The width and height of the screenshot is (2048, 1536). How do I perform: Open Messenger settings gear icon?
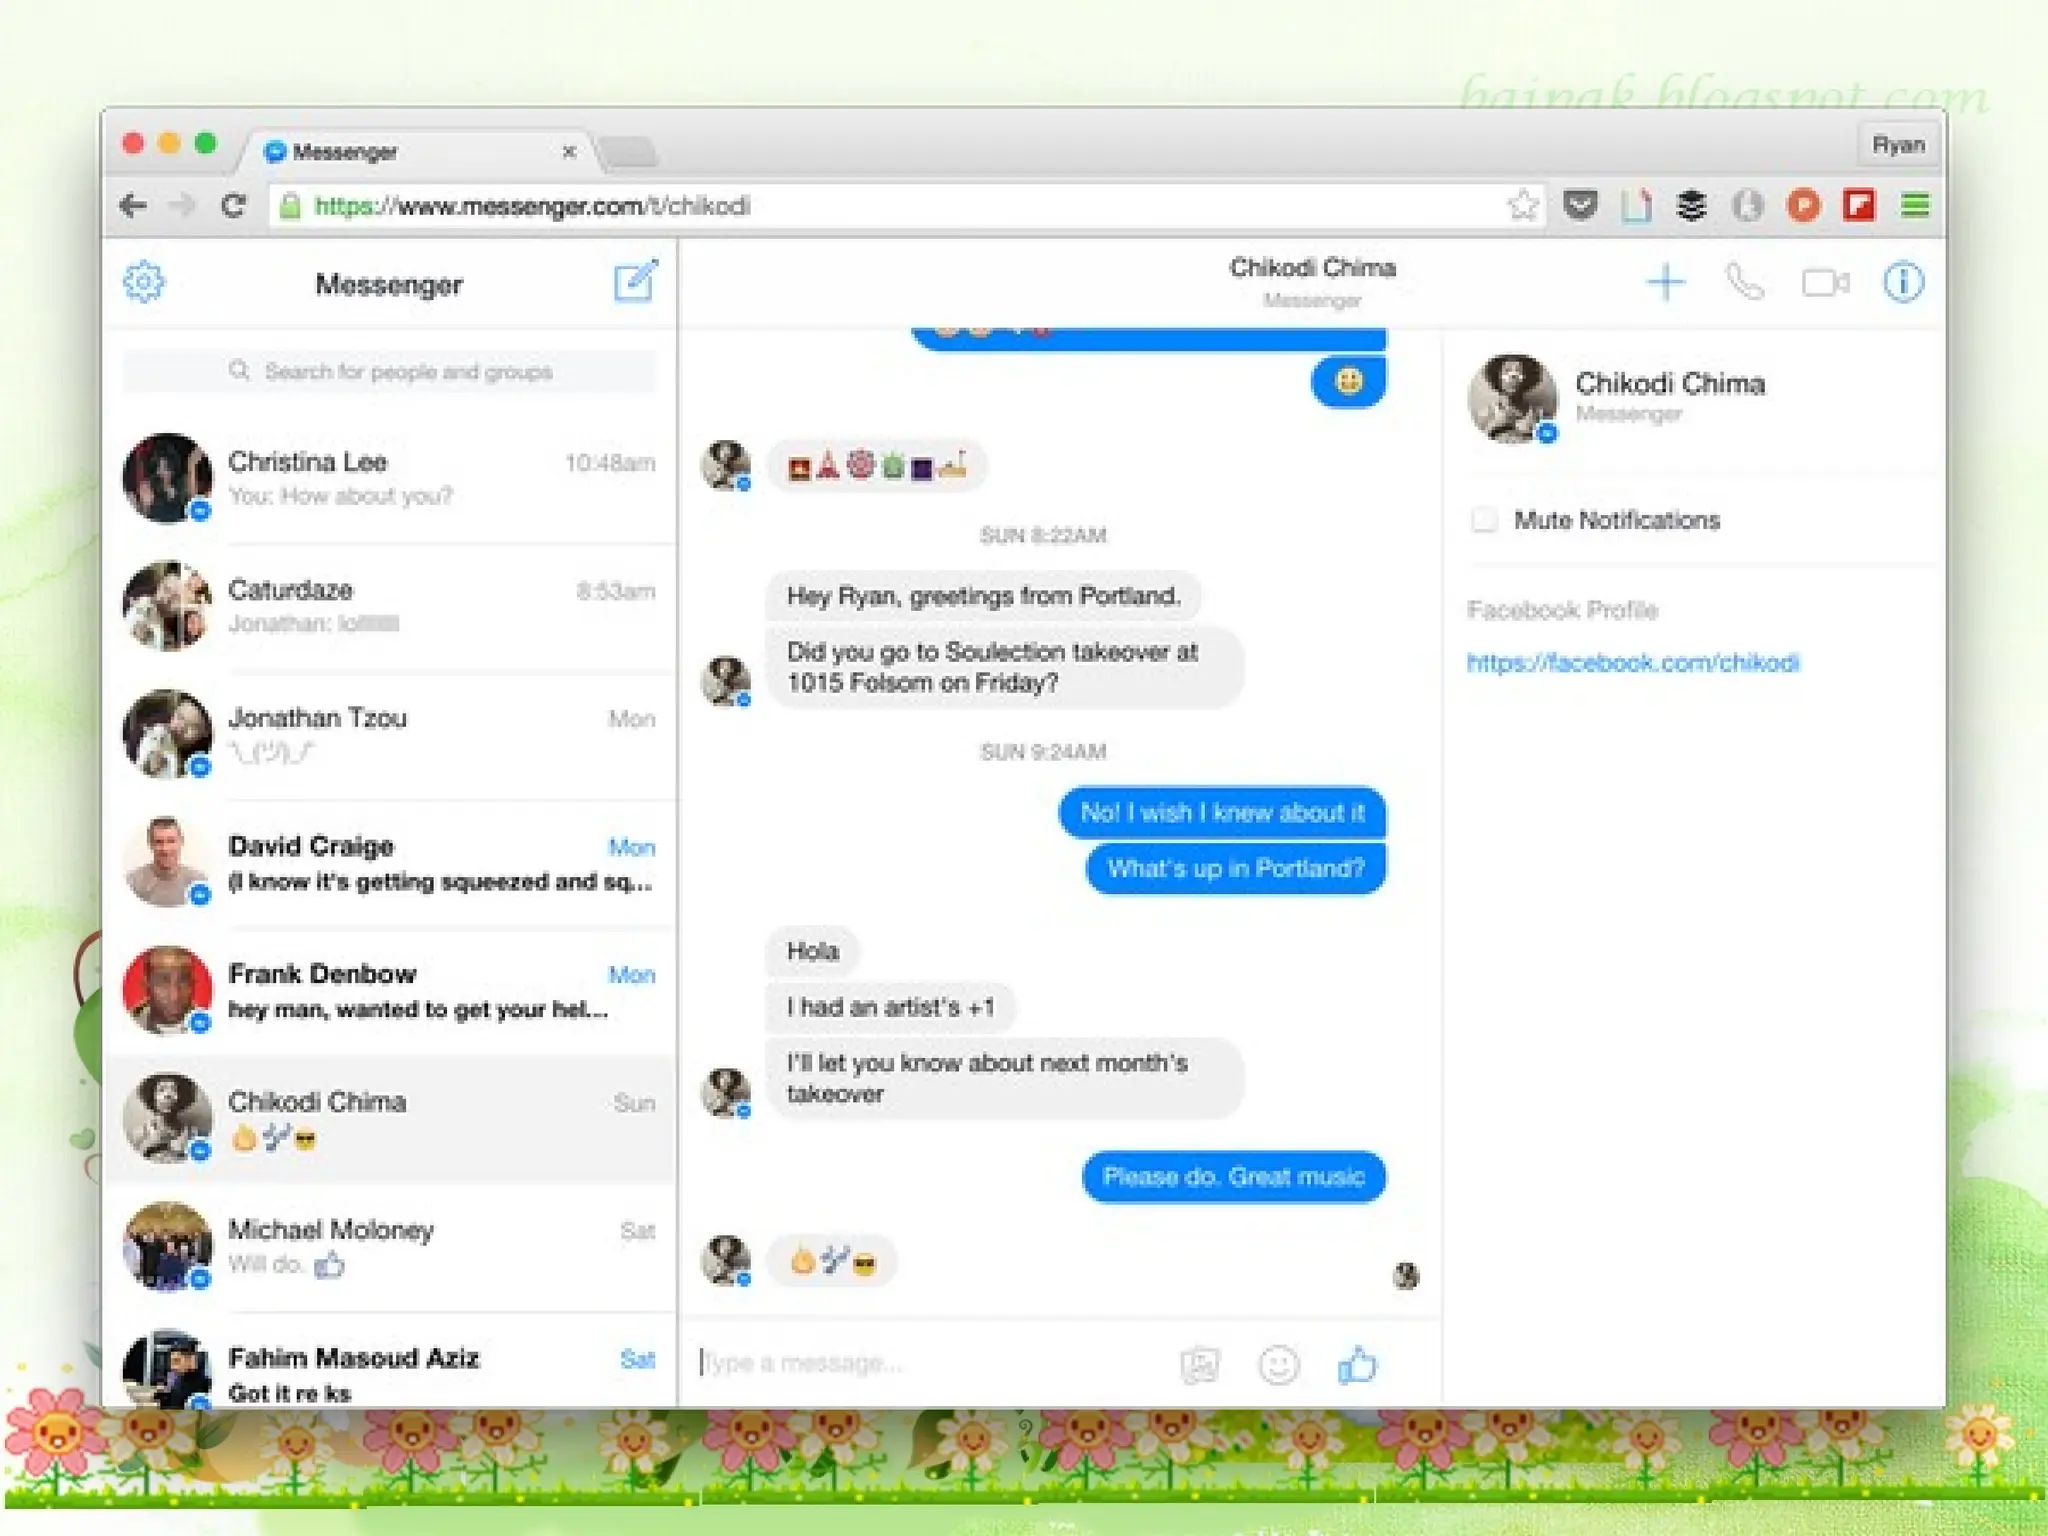tap(144, 283)
